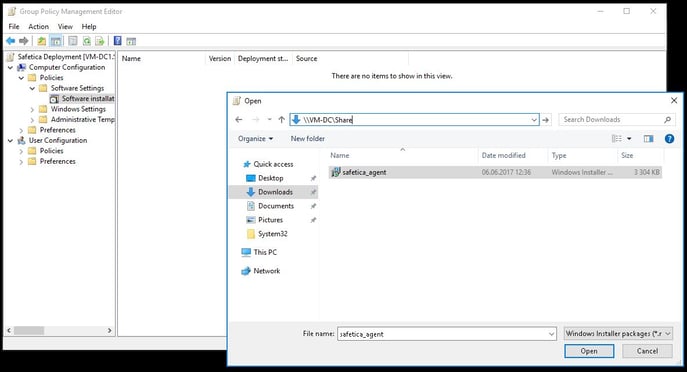The height and width of the screenshot is (372, 687).
Task: Export the list with the Export List icon
Action: (x=100, y=41)
